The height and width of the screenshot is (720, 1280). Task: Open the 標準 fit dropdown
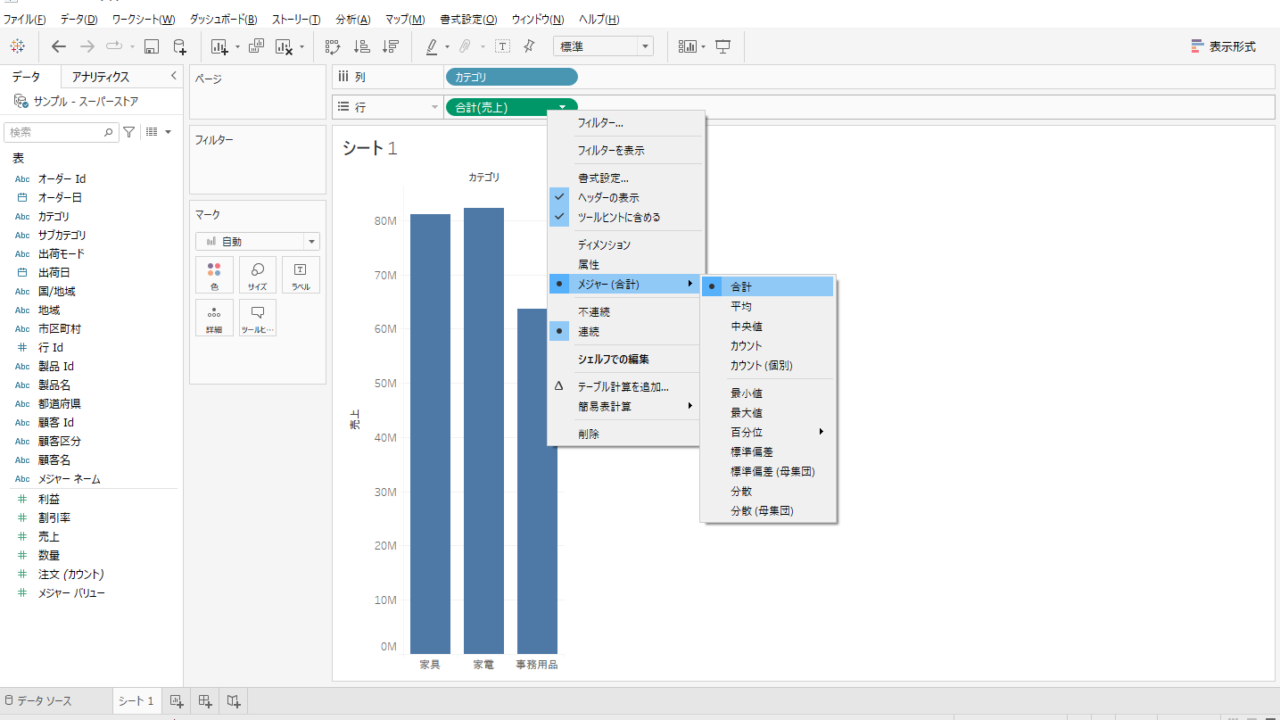604,46
